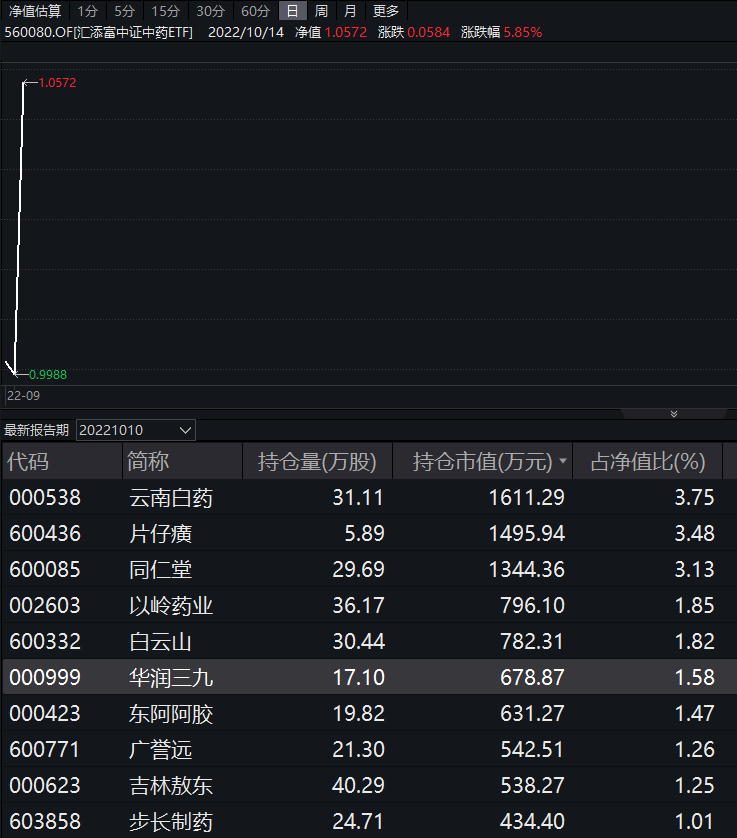Select stock code 600436
Image resolution: width=737 pixels, height=838 pixels.
(x=45, y=533)
